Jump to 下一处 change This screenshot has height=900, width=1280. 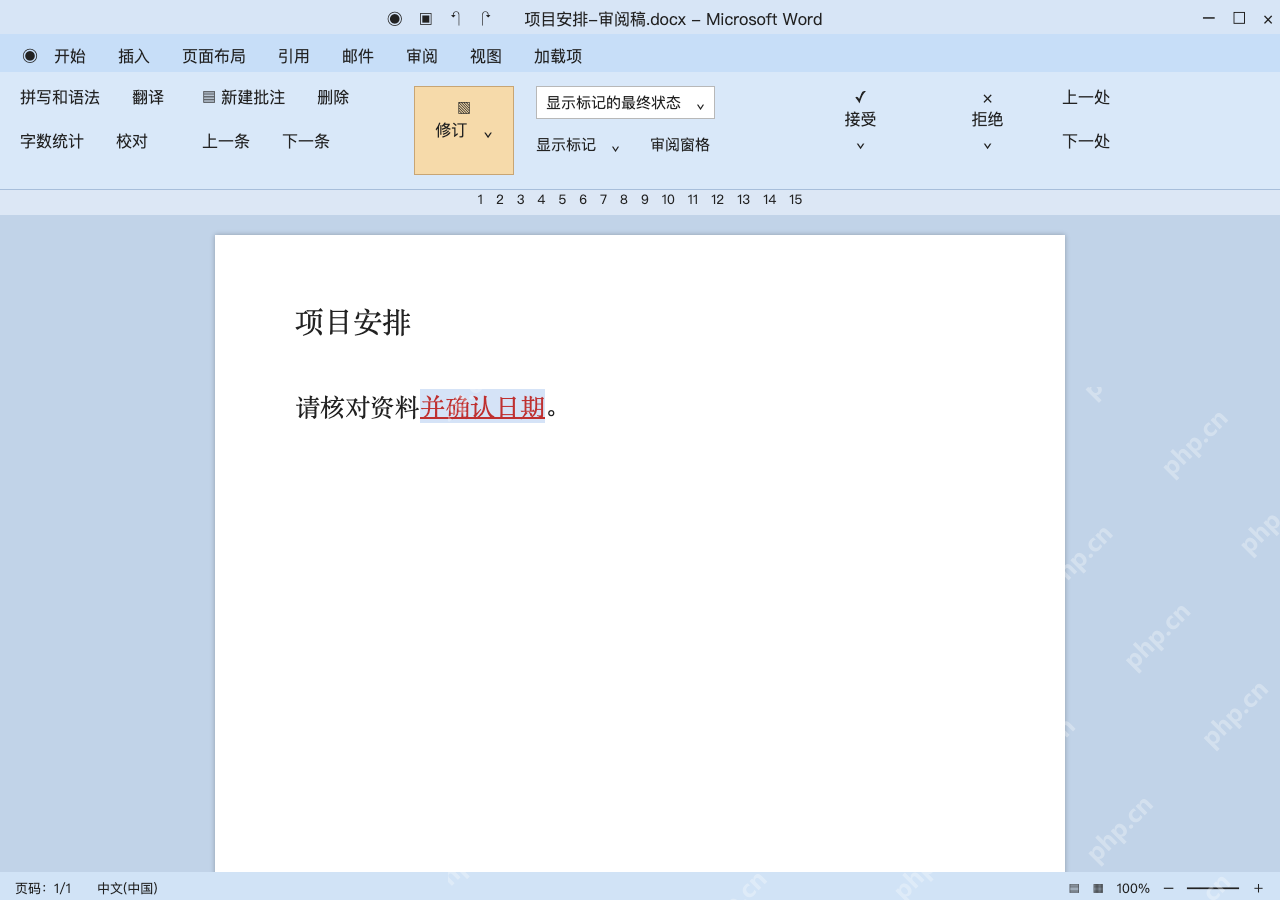tap(1086, 141)
